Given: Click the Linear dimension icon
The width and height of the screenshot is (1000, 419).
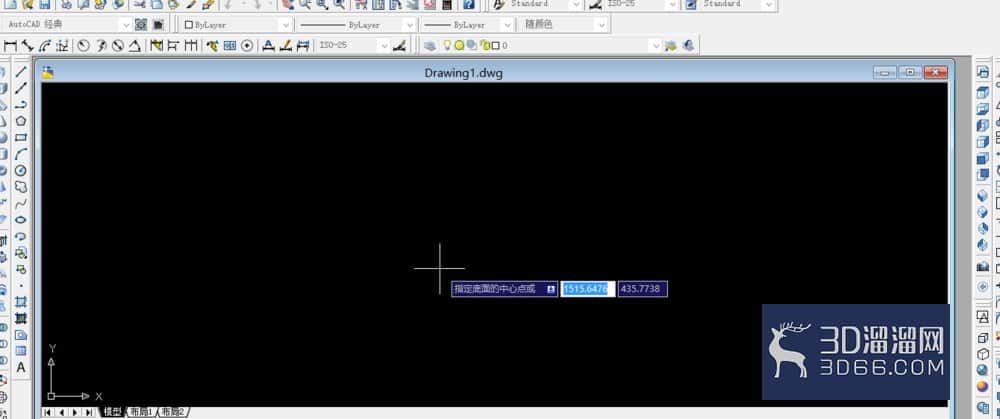Looking at the screenshot, I should pos(10,45).
